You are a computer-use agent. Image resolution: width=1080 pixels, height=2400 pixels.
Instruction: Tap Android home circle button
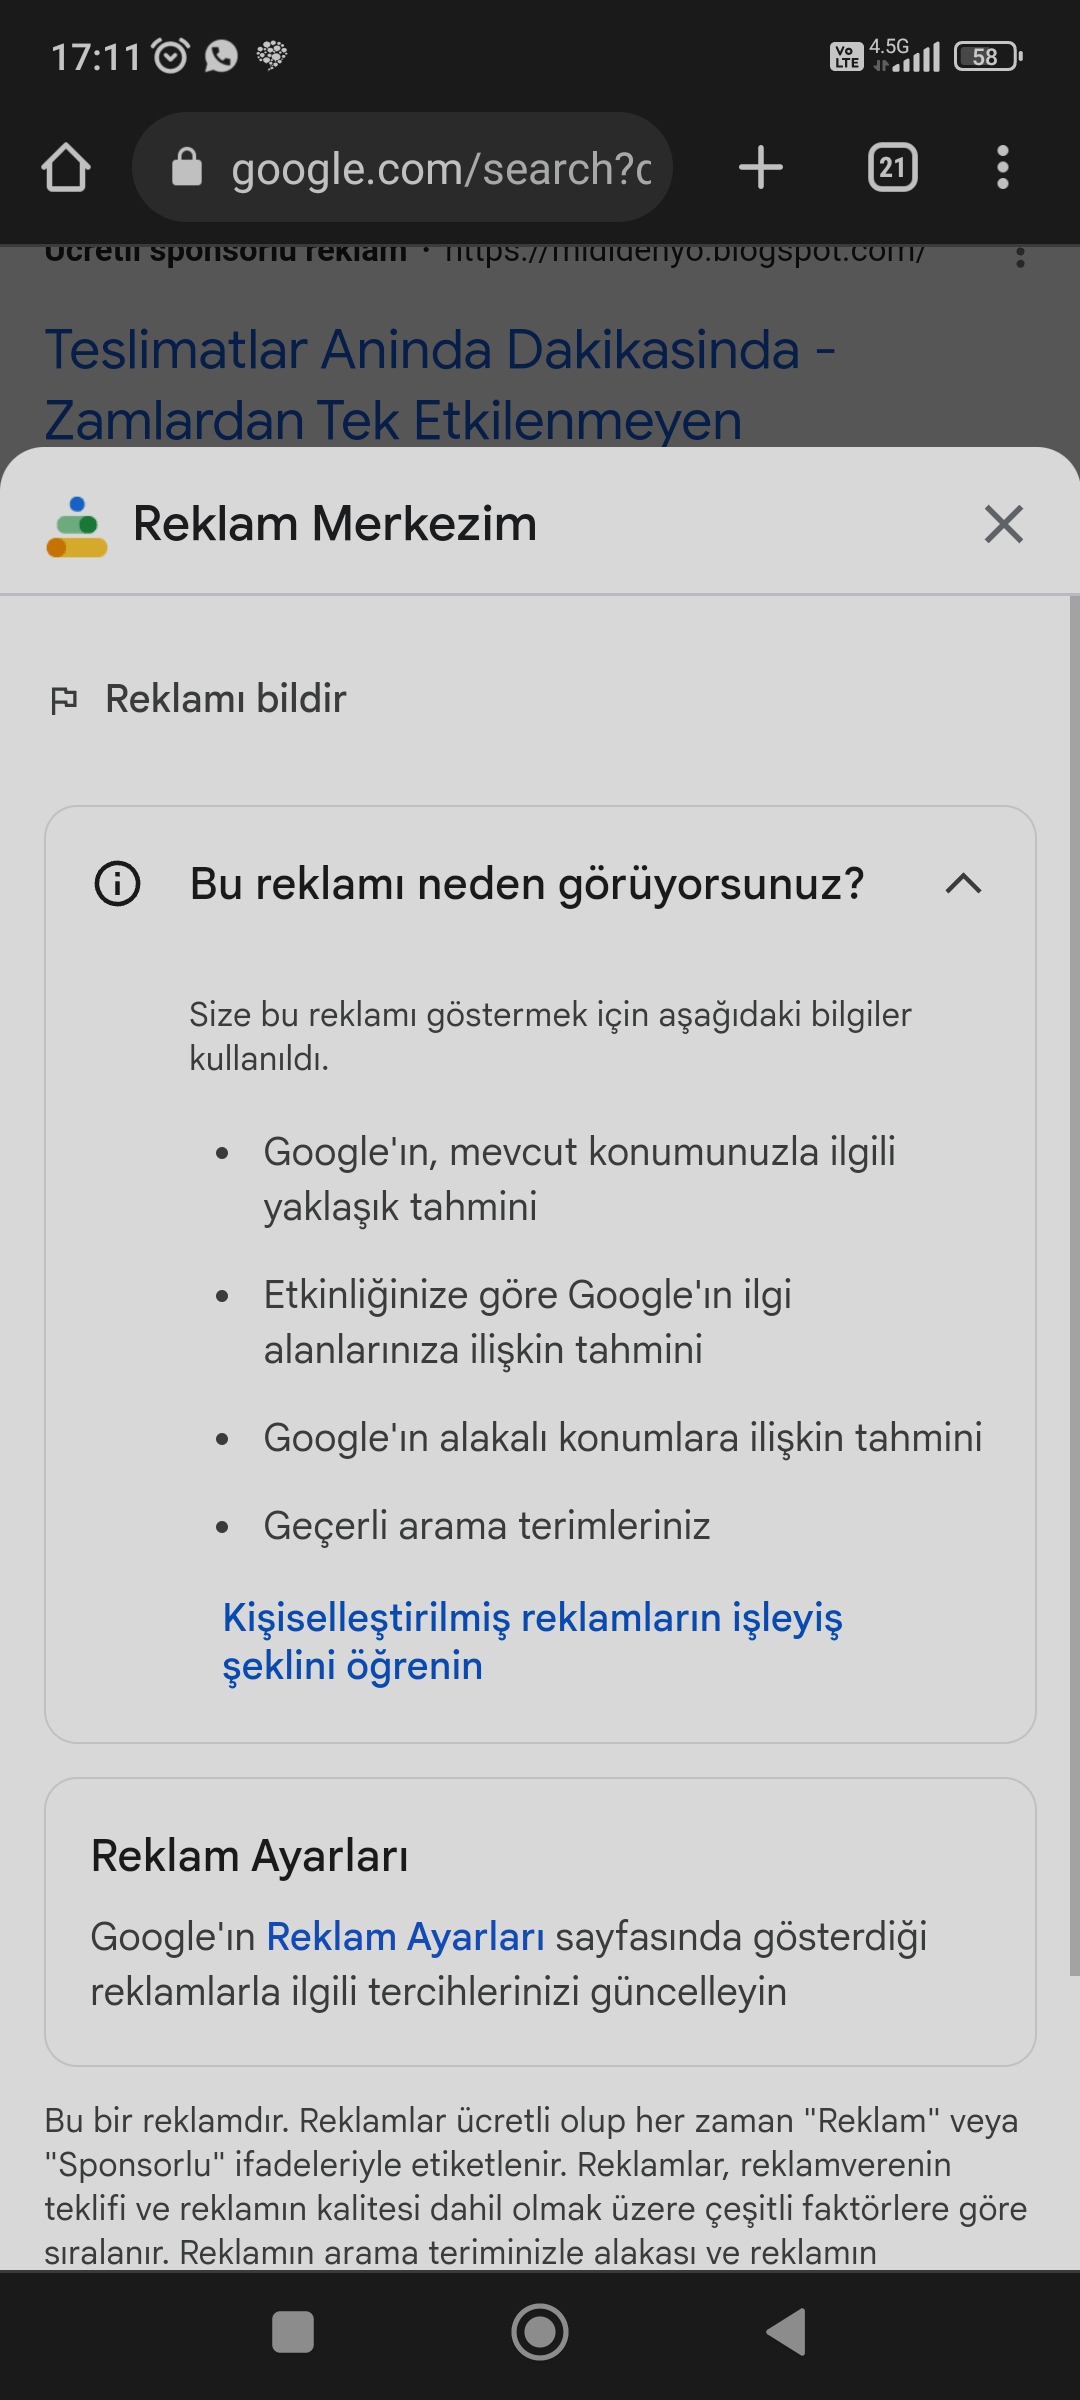[x=540, y=2332]
